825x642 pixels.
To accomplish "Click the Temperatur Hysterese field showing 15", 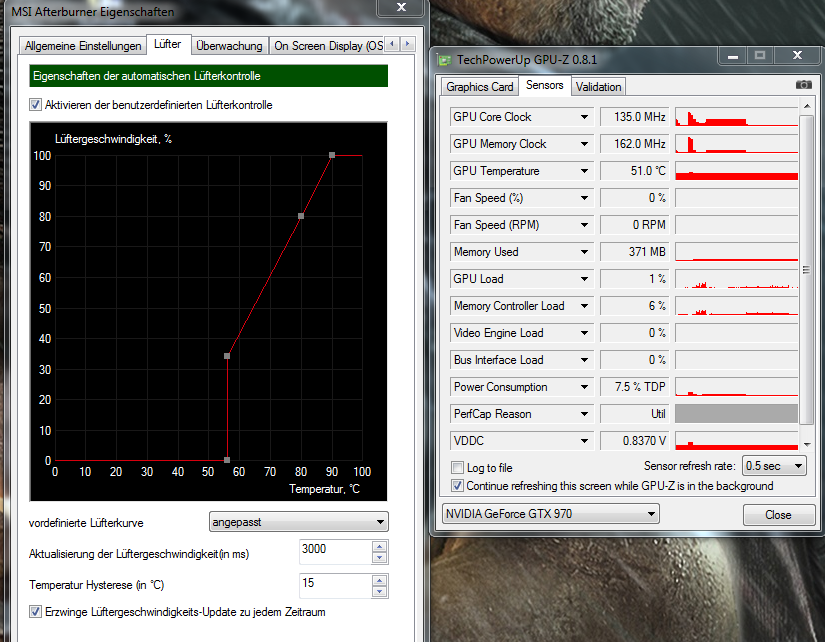I will click(335, 586).
